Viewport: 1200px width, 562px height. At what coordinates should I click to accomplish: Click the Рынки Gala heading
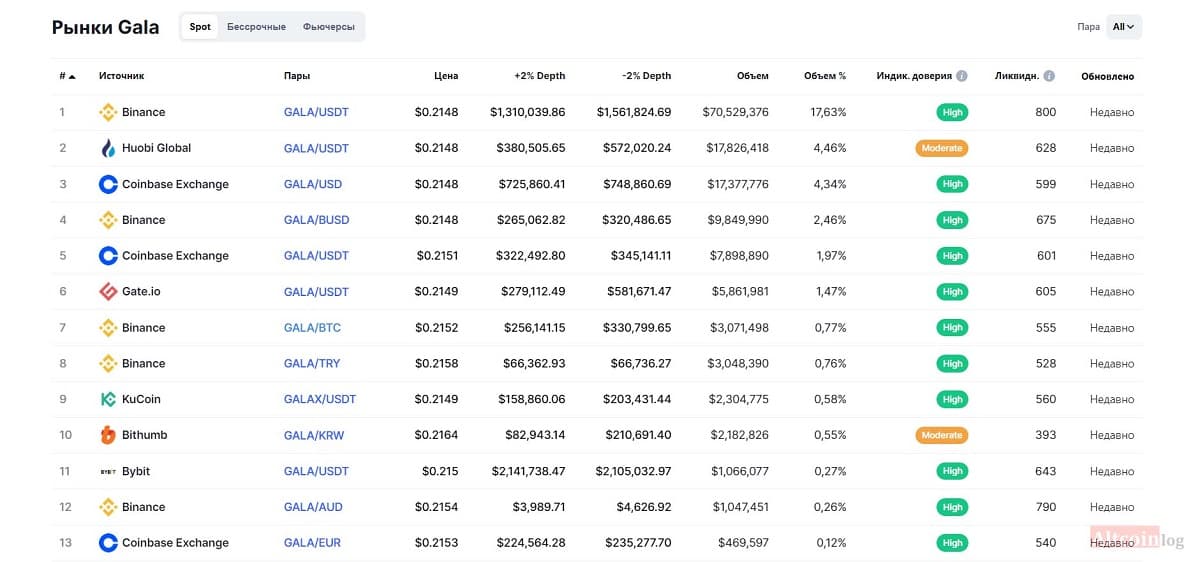coord(105,27)
